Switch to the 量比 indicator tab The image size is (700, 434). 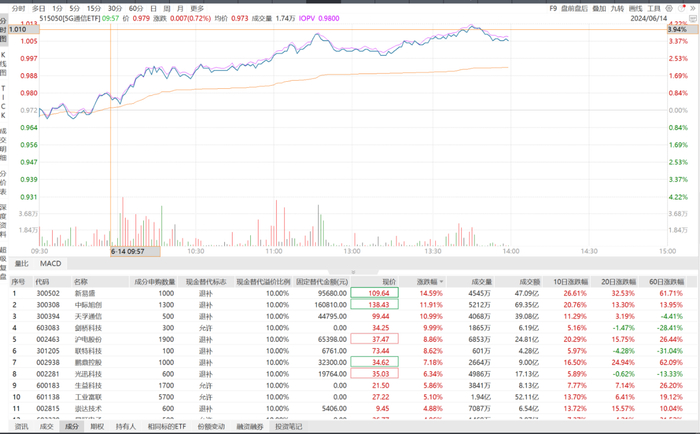point(21,263)
